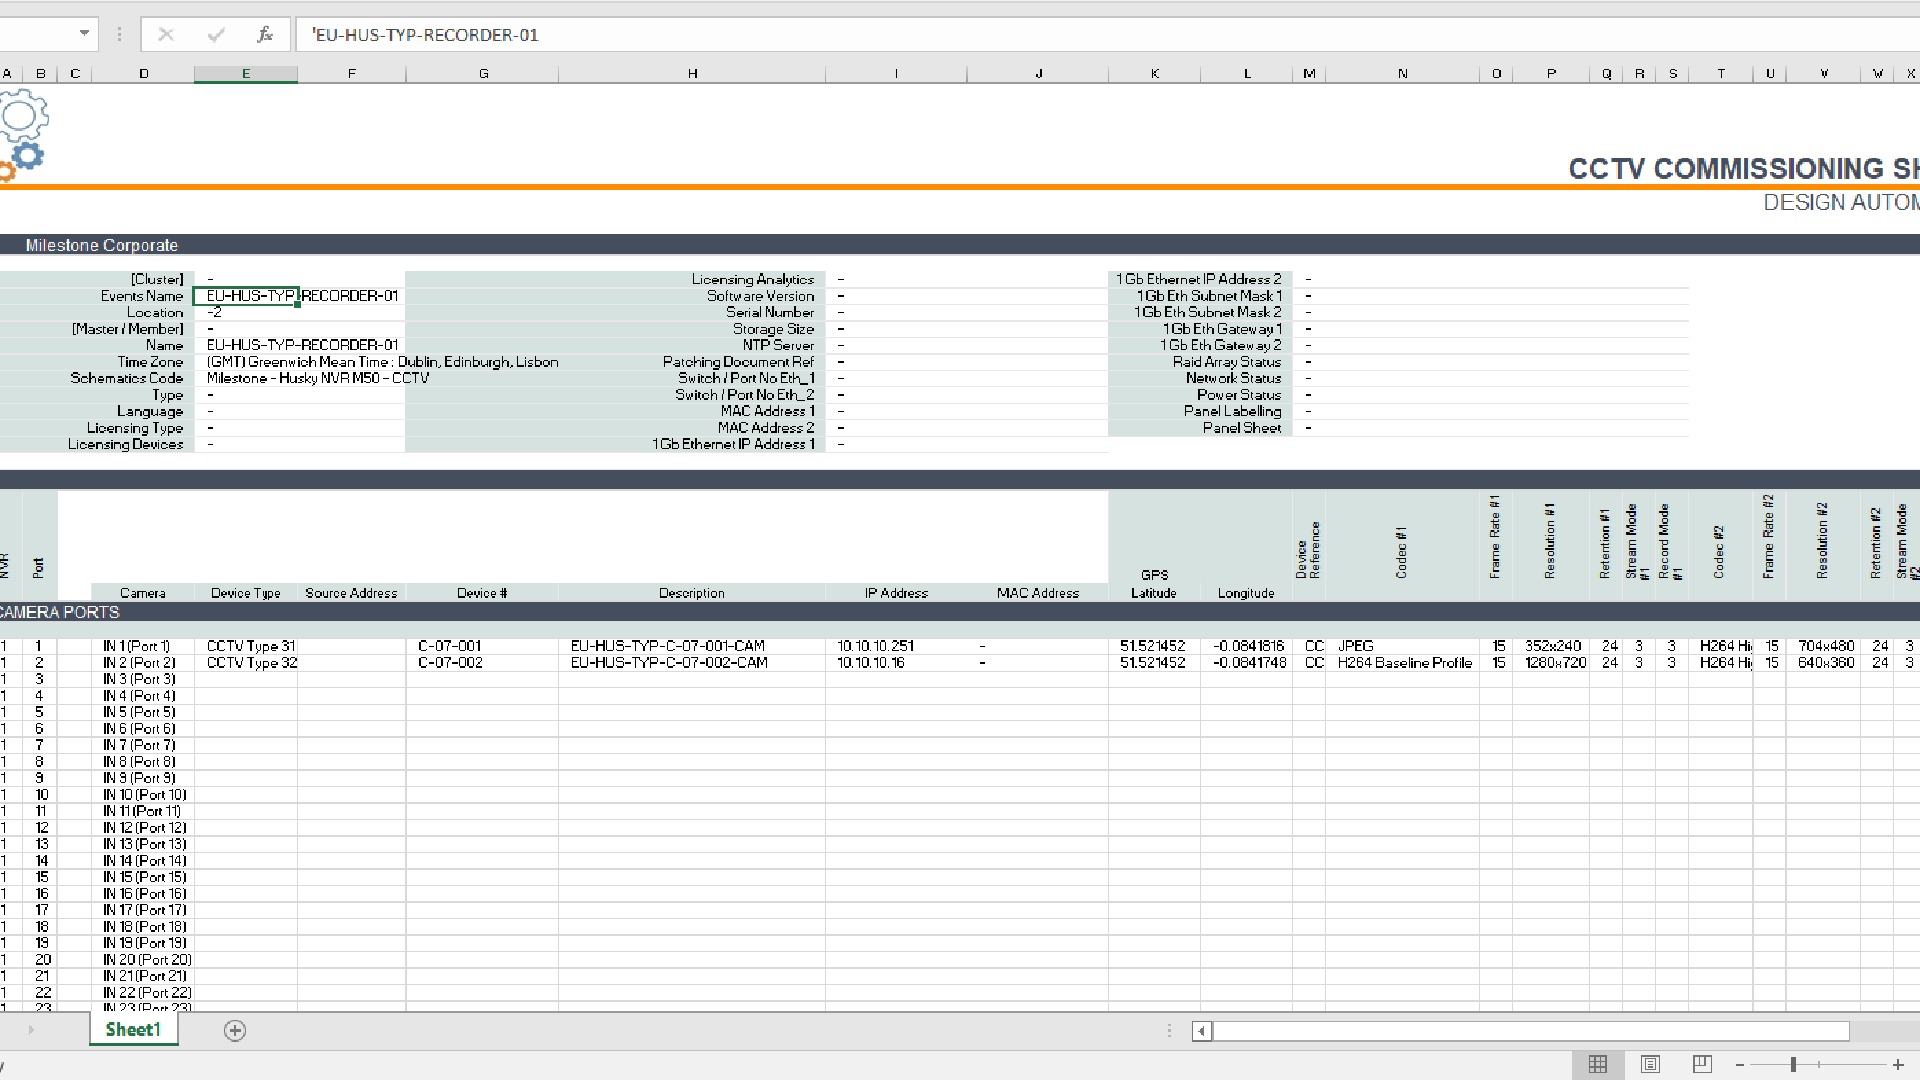Screen dimensions: 1920x1080
Task: Select longitude cell '-0.0841748'
Action: (x=1247, y=663)
